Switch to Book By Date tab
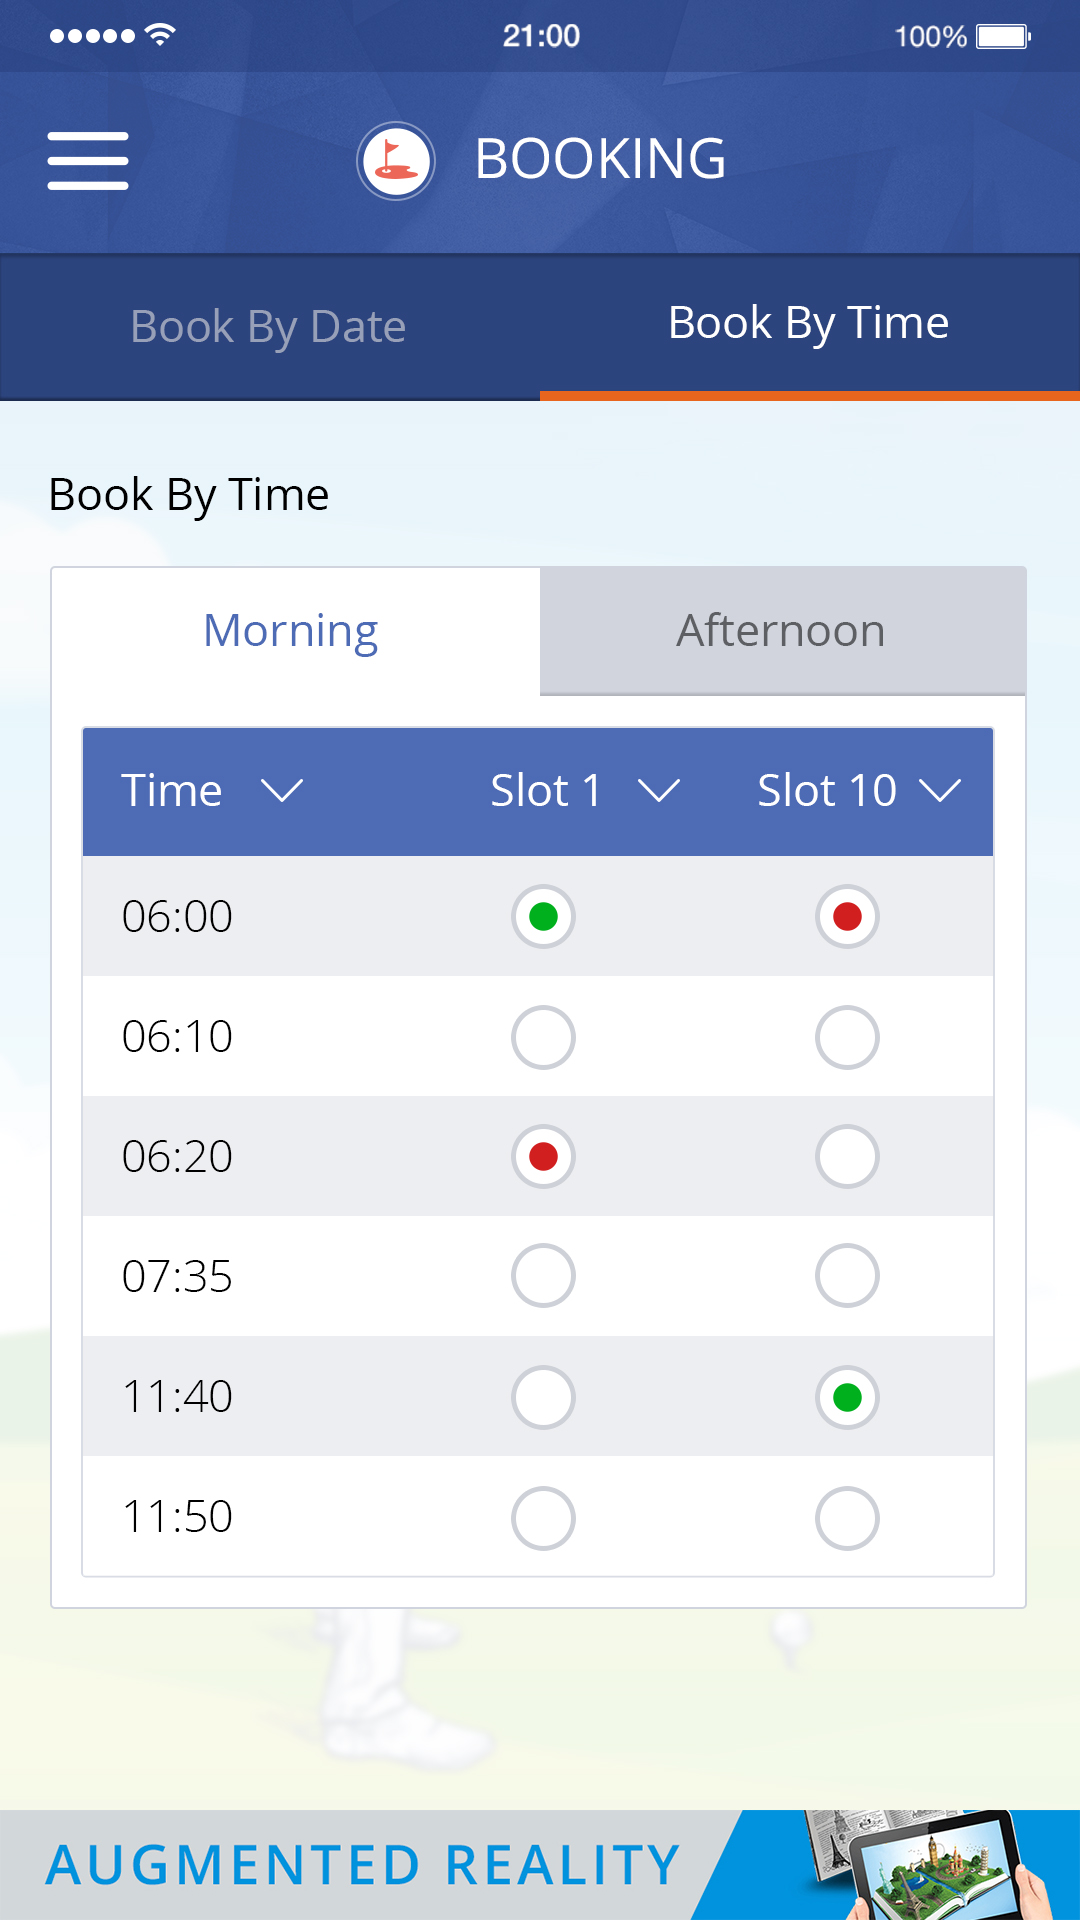1080x1920 pixels. click(268, 327)
